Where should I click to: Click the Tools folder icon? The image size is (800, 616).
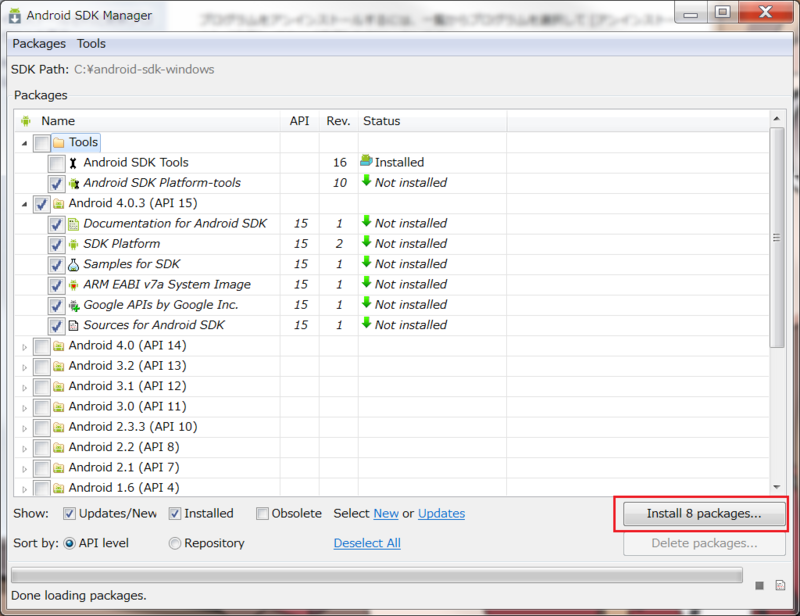click(59, 142)
